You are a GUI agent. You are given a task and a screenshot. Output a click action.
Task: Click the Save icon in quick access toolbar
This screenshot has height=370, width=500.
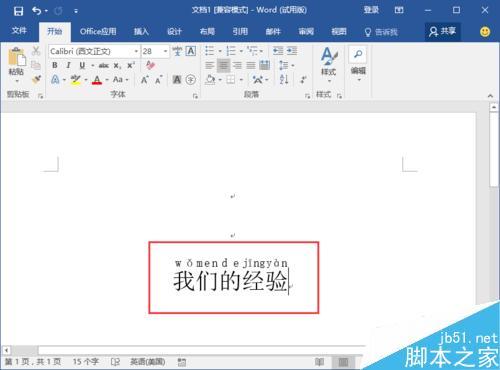(x=18, y=11)
